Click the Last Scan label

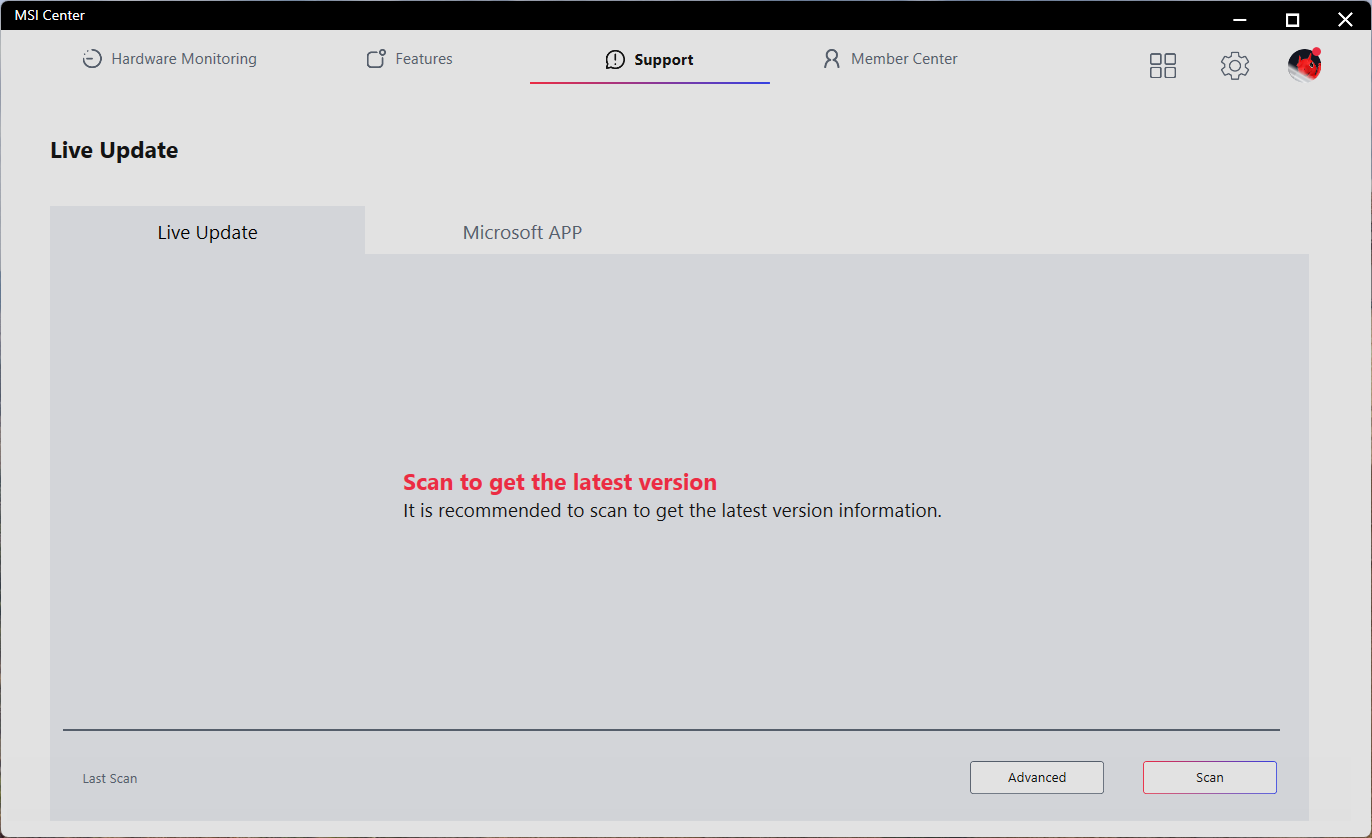(x=110, y=778)
